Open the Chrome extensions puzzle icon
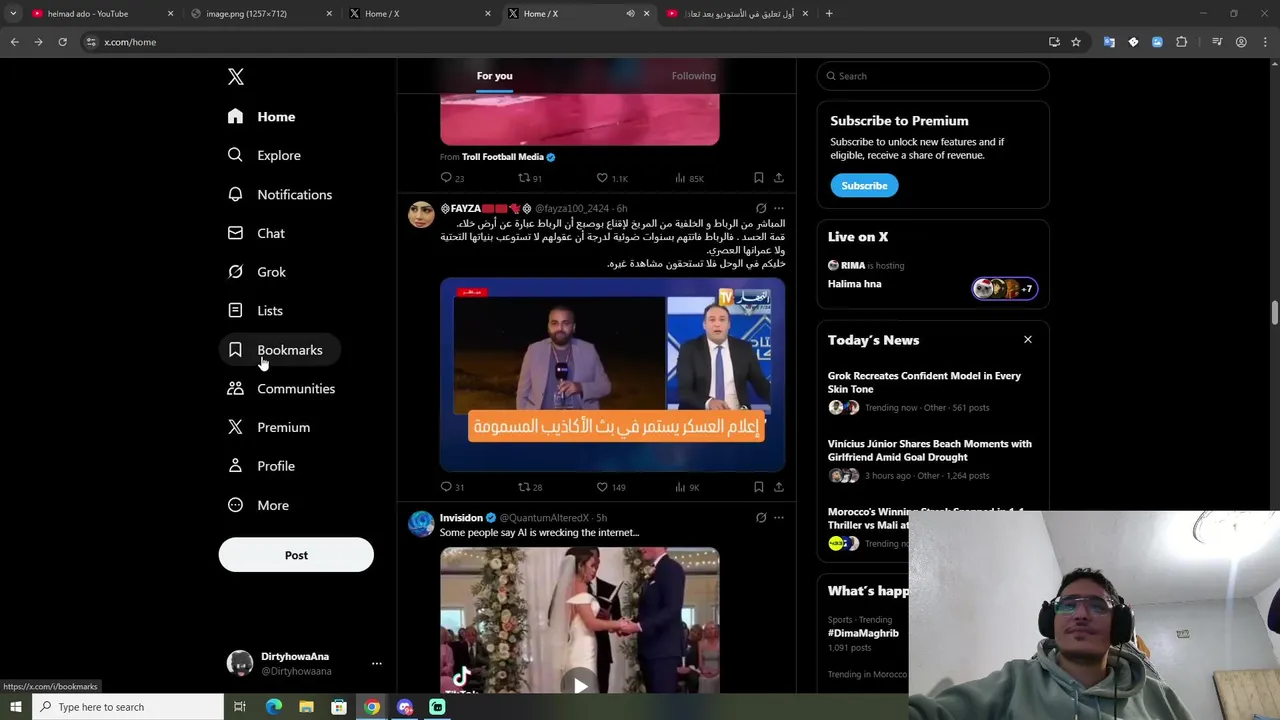Image resolution: width=1280 pixels, height=720 pixels. tap(1182, 42)
